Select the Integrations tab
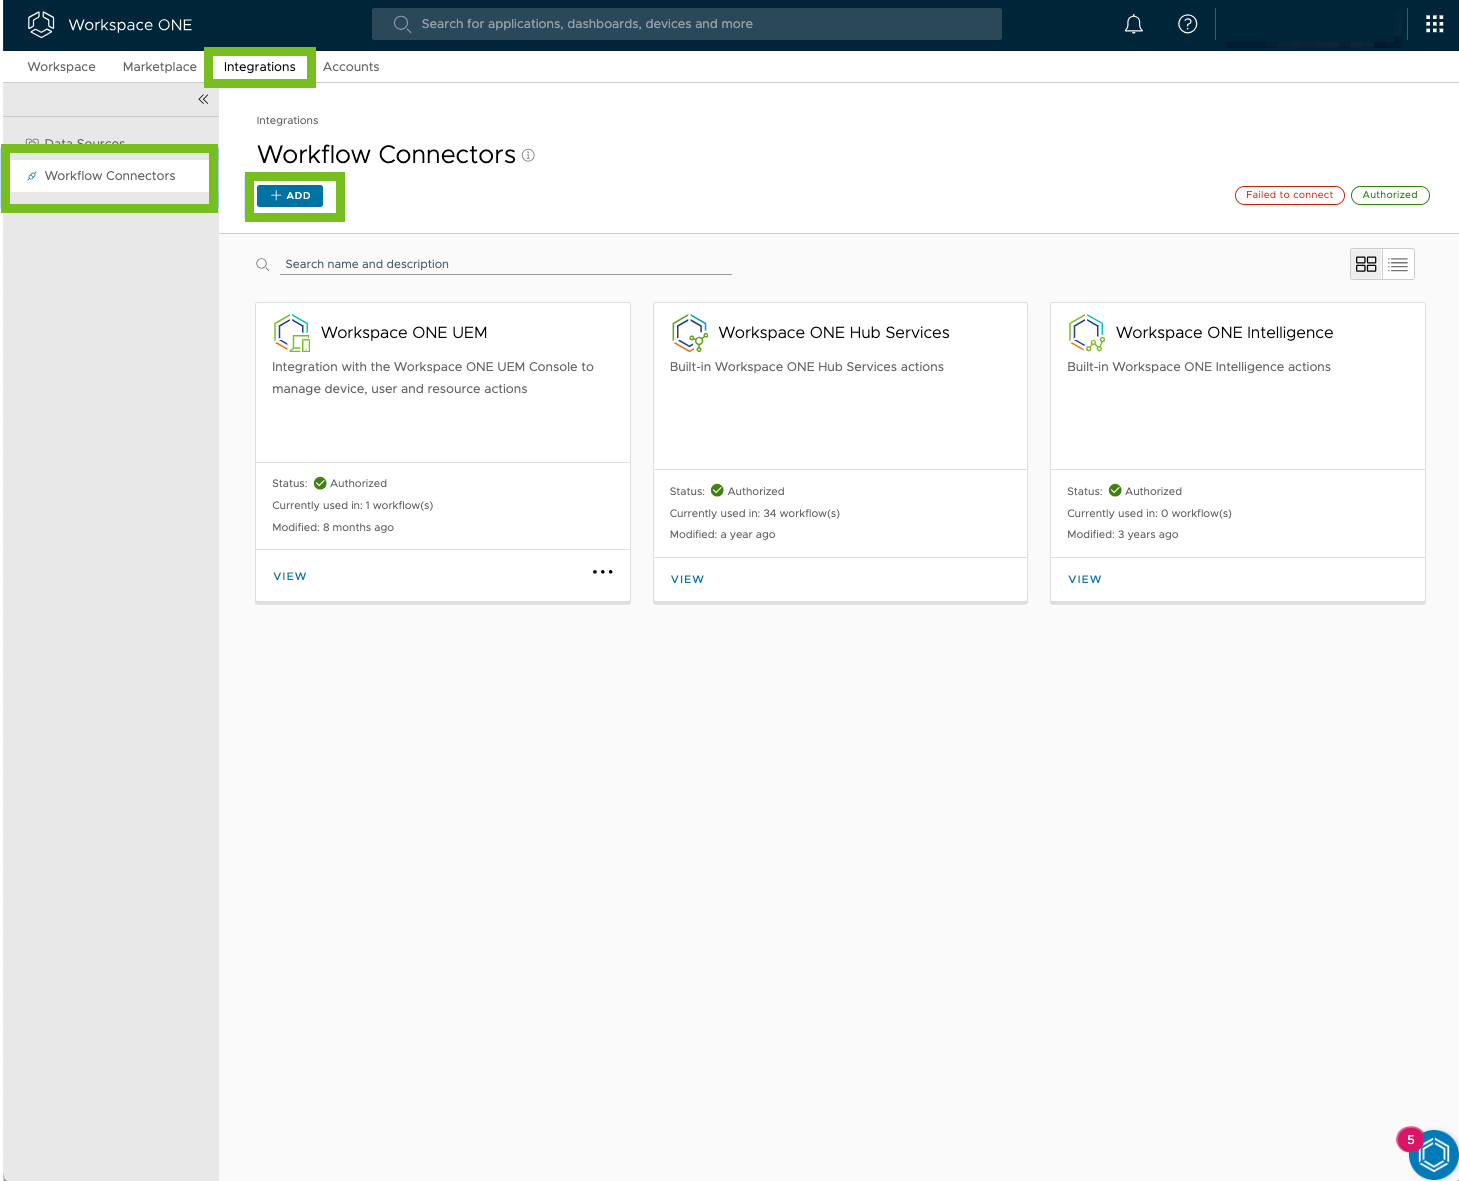Image resolution: width=1459 pixels, height=1181 pixels. tap(260, 67)
